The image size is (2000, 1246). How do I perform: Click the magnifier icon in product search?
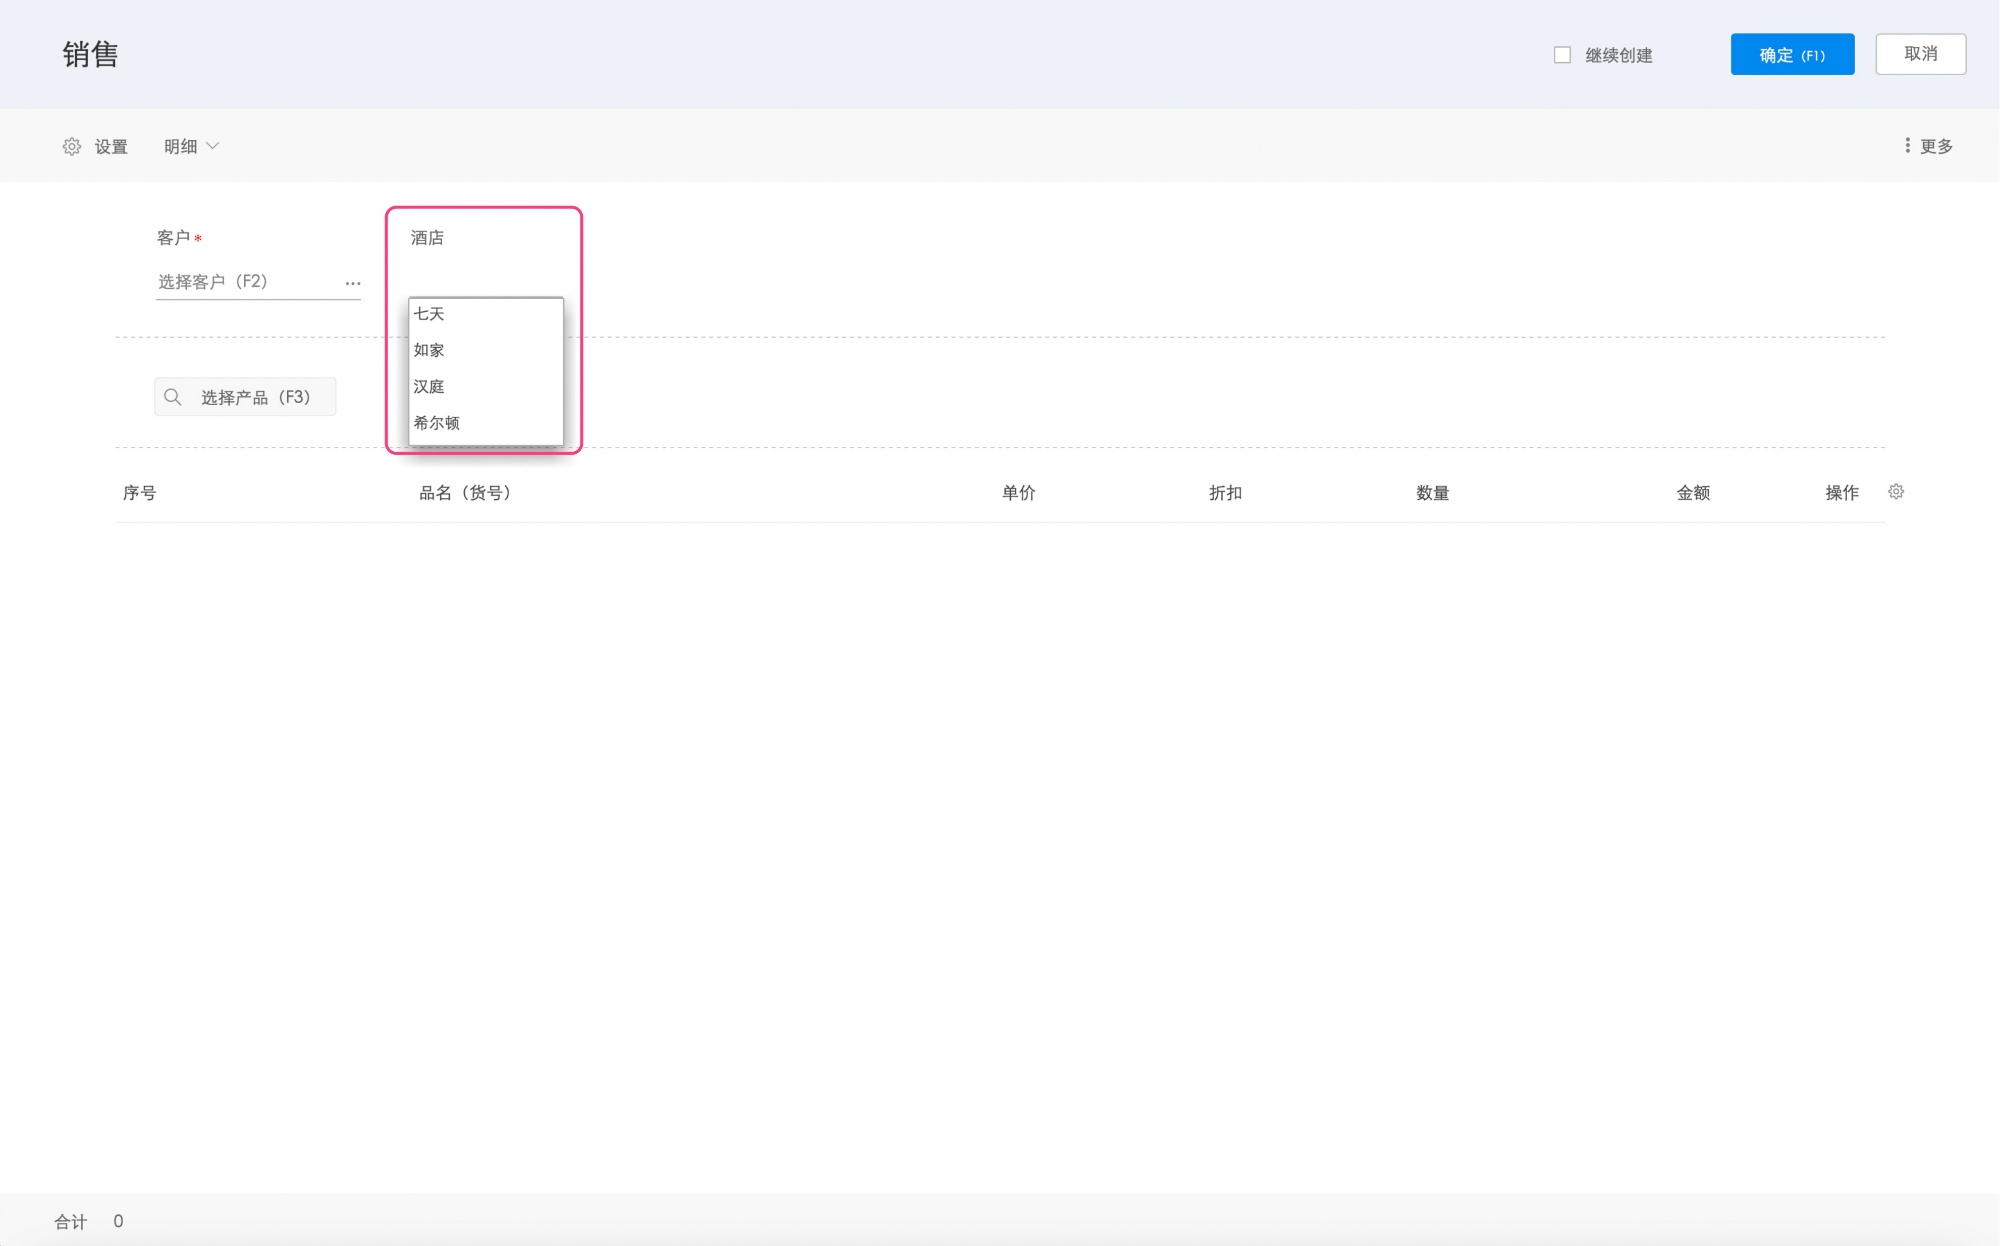coord(173,397)
